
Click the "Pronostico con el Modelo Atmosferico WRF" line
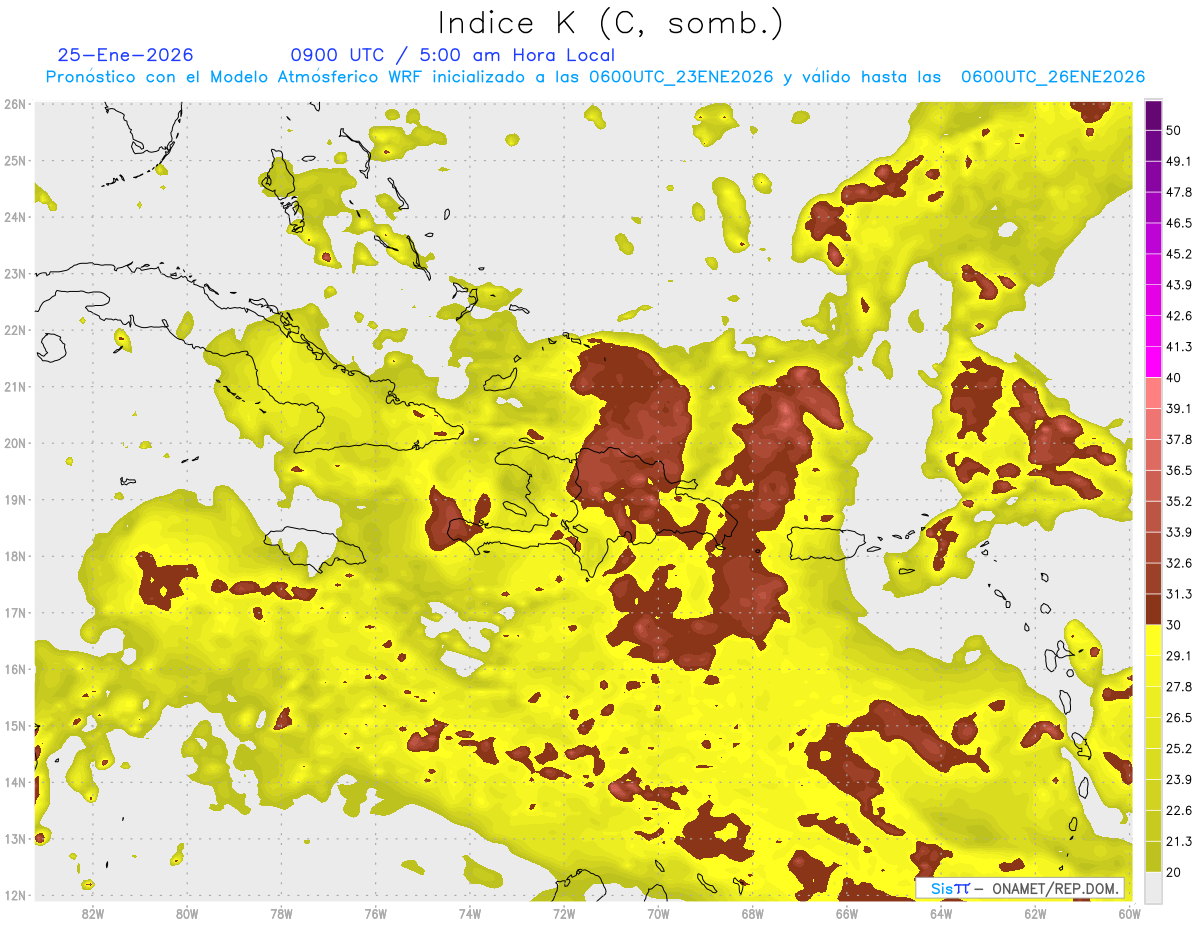[595, 77]
